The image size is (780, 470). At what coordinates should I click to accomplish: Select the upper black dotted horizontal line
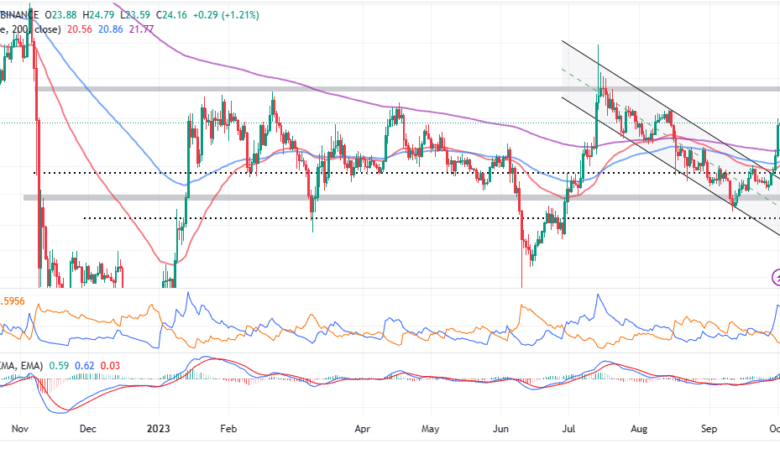pyautogui.click(x=300, y=173)
